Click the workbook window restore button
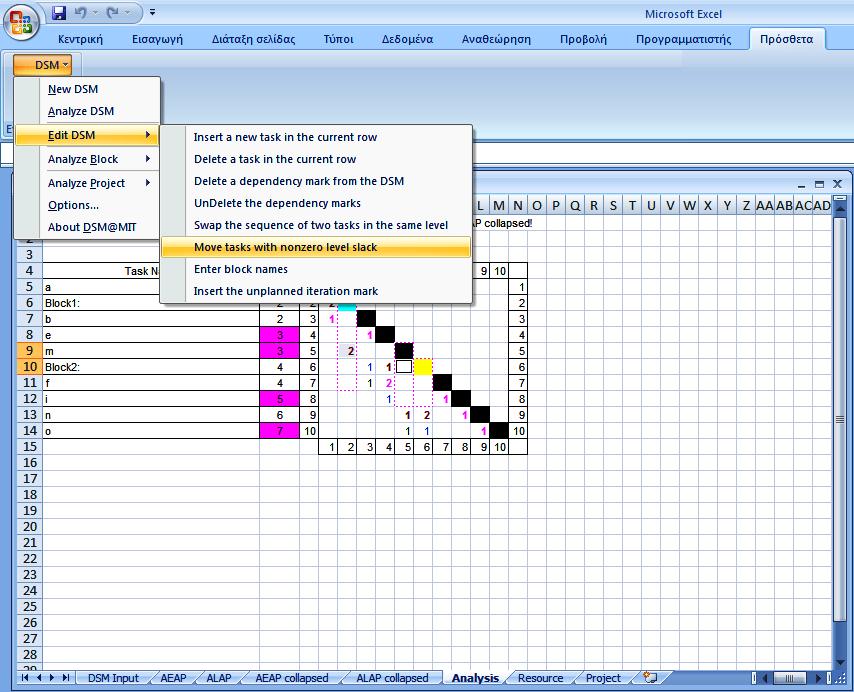Image resolution: width=854 pixels, height=692 pixels. click(819, 185)
